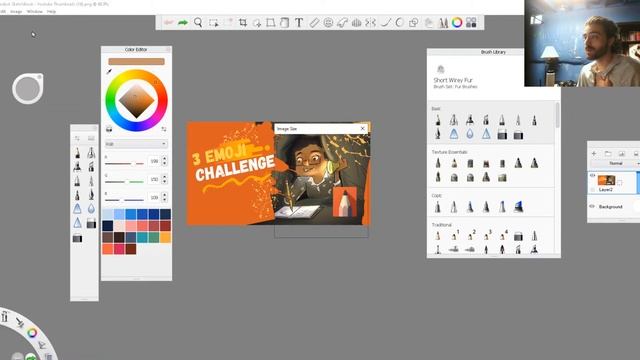Activate the Ruler guide
This screenshot has width=640, height=360.
pyautogui.click(x=314, y=22)
